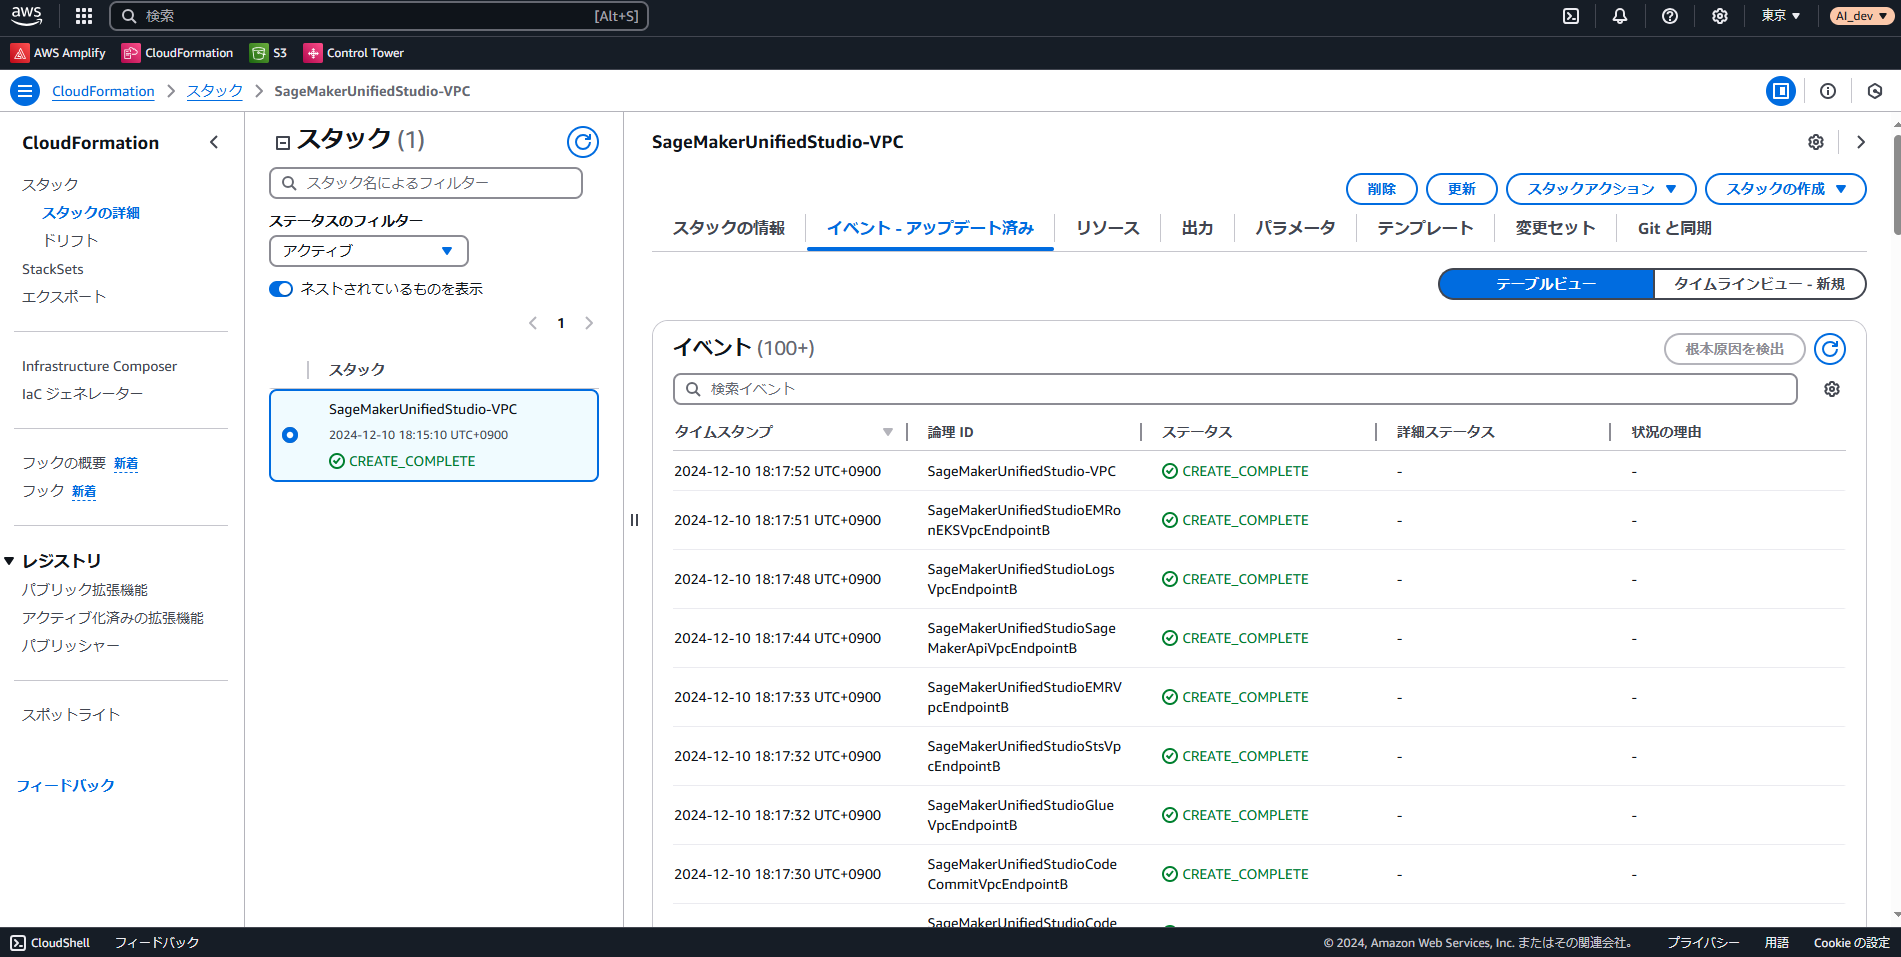
Task: Open the info panel icon
Action: (x=1828, y=91)
